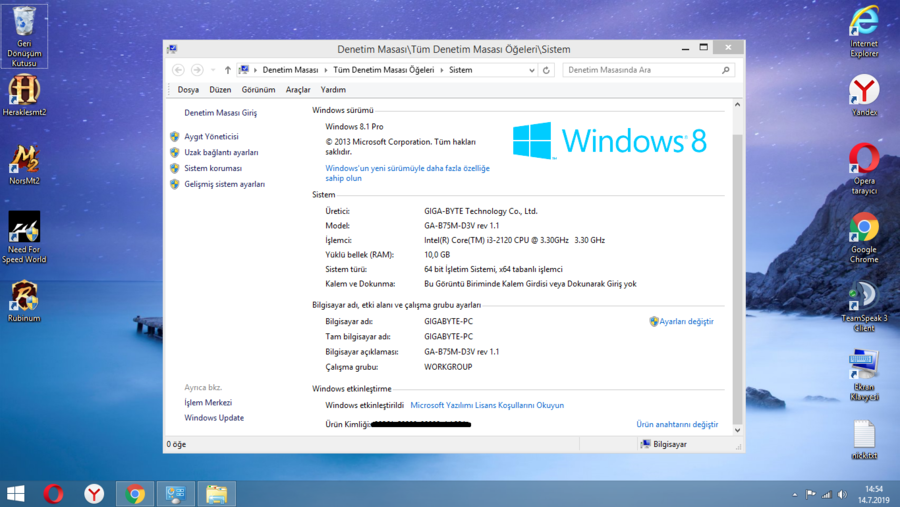Image resolution: width=900 pixels, height=507 pixels.
Task: Click the scroll down arrow of the vertical scrollbar
Action: click(738, 430)
